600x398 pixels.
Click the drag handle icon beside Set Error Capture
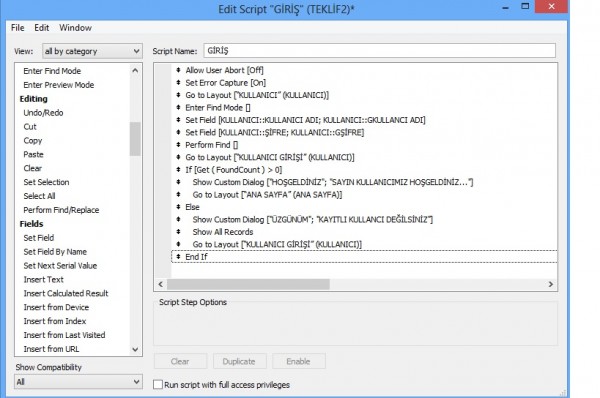point(178,82)
